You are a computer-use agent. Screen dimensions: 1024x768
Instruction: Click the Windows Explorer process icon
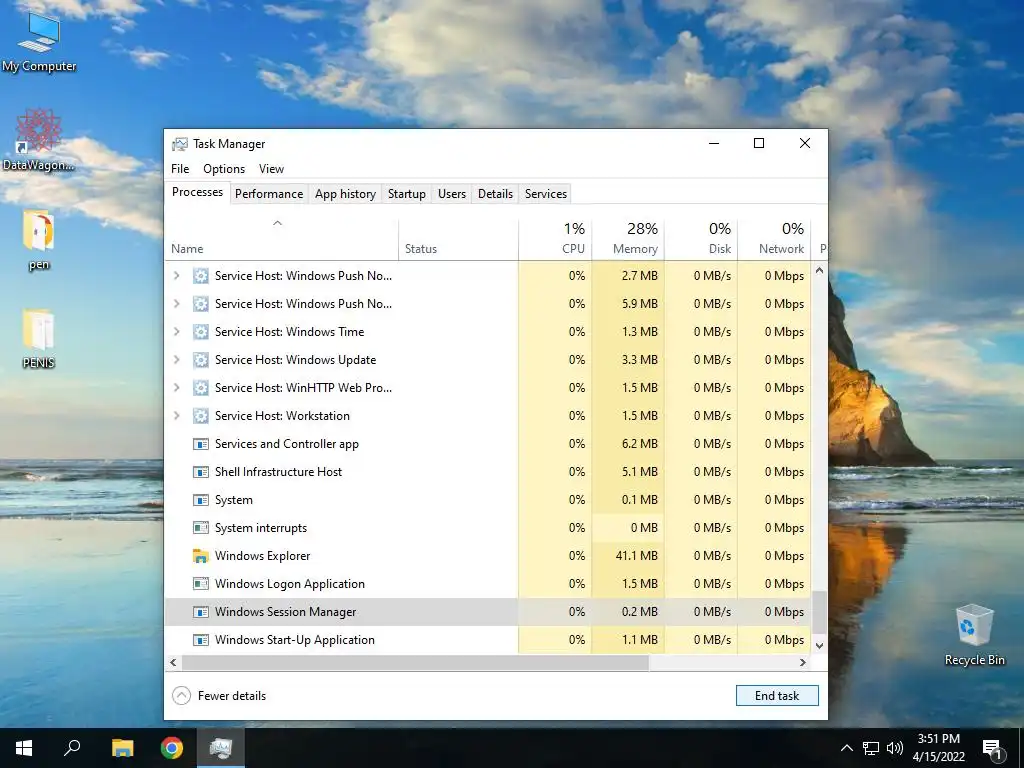(x=200, y=556)
